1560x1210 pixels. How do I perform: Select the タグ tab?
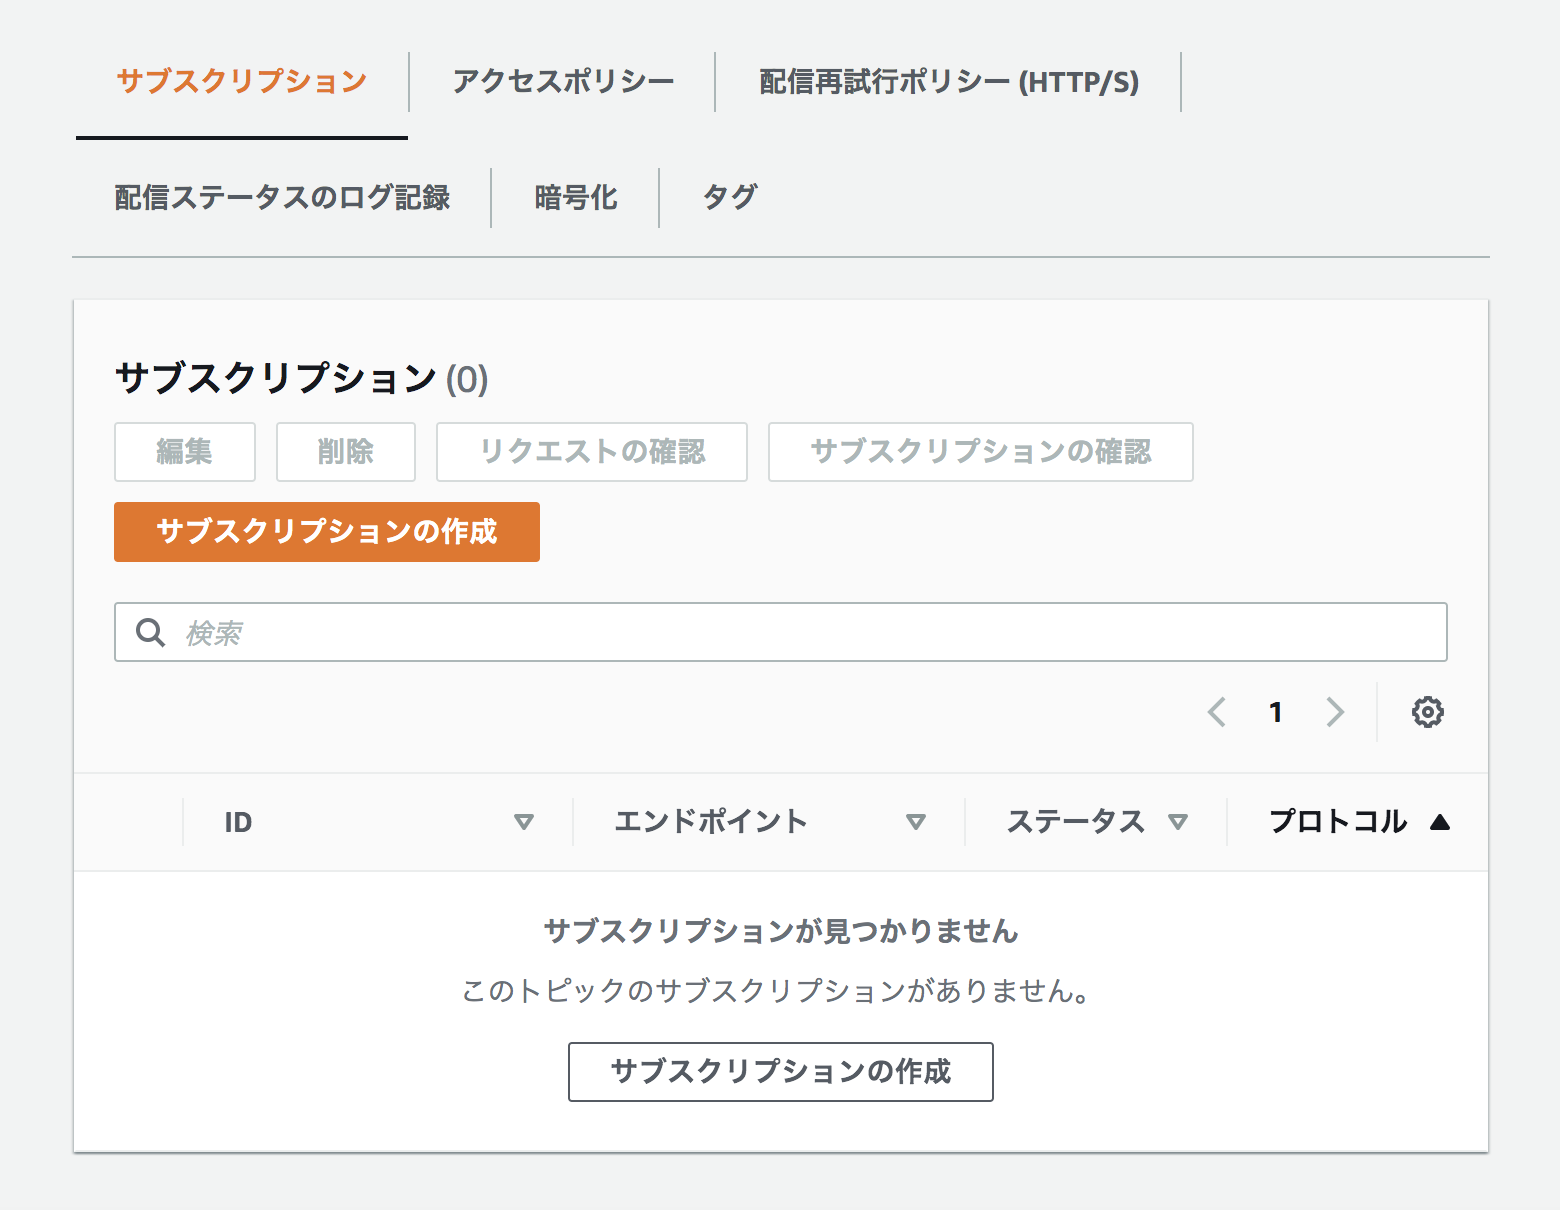pyautogui.click(x=729, y=197)
